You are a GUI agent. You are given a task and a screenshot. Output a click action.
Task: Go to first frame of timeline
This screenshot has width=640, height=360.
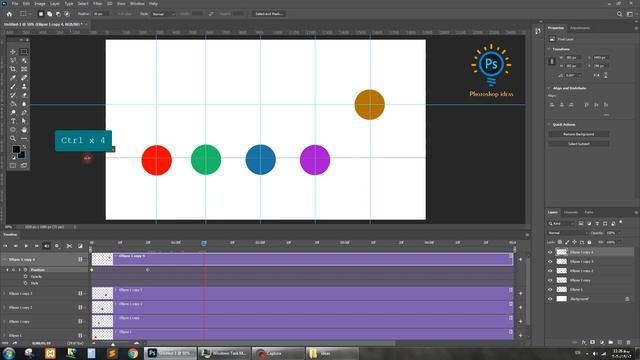pos(5,246)
